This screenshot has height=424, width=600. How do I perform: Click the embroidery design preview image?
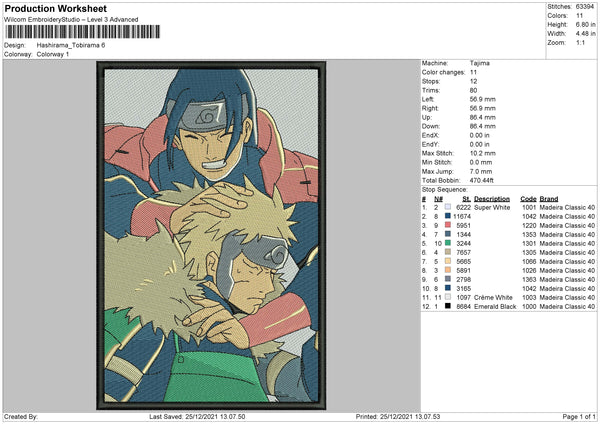211,235
